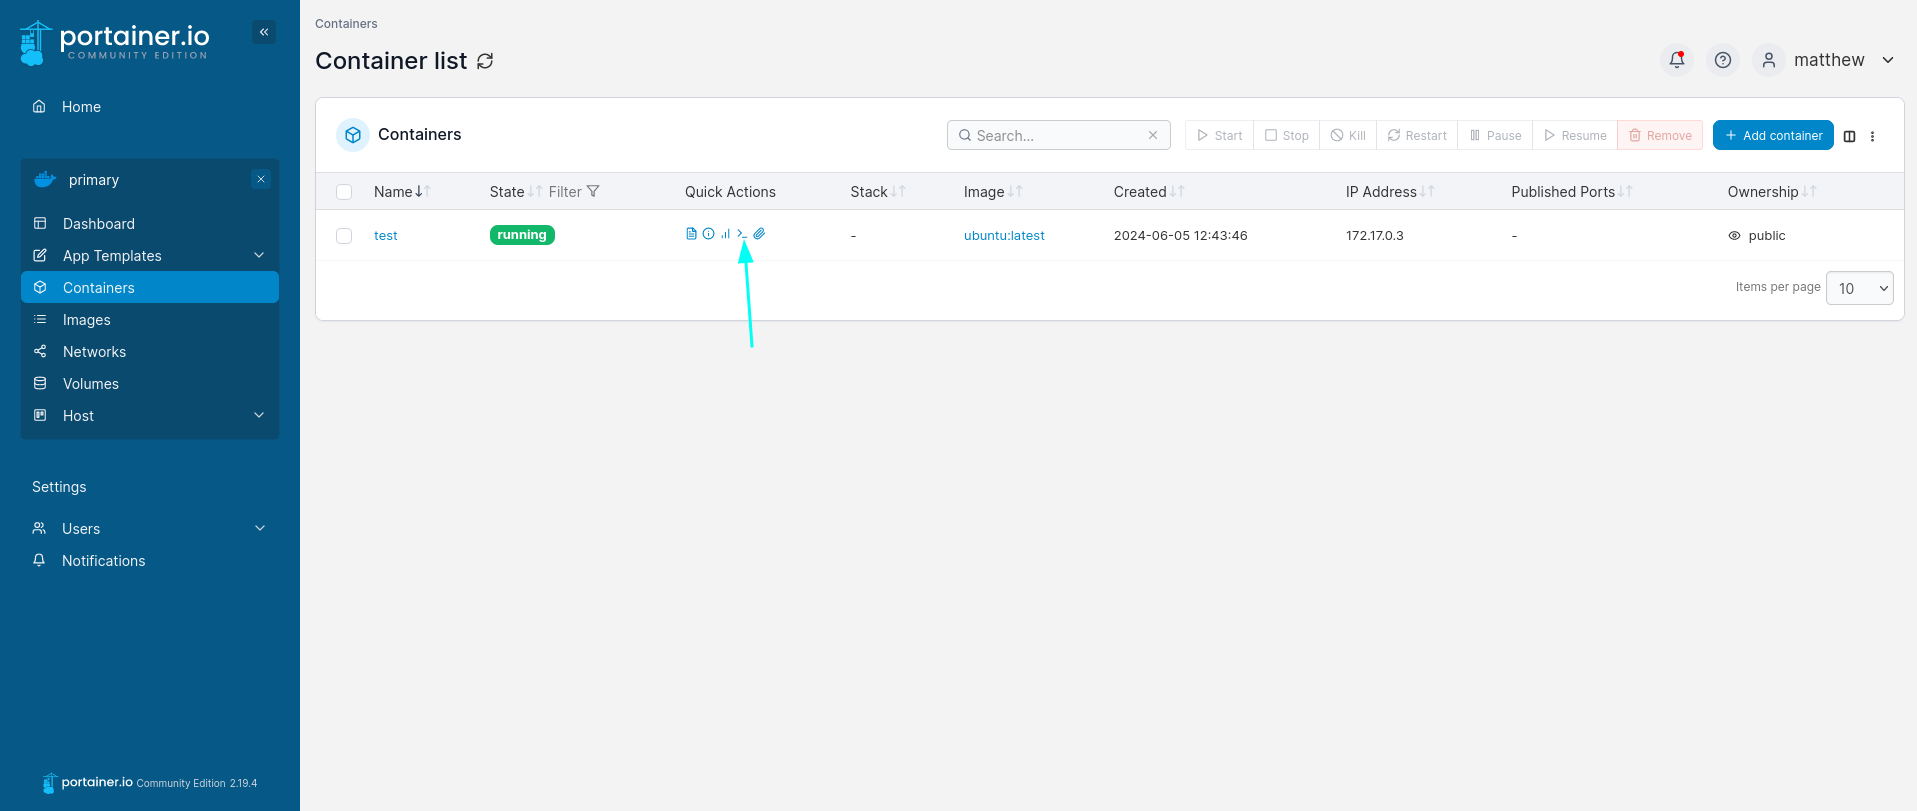Click the help question mark icon
This screenshot has height=811, width=1917.
(x=1722, y=60)
